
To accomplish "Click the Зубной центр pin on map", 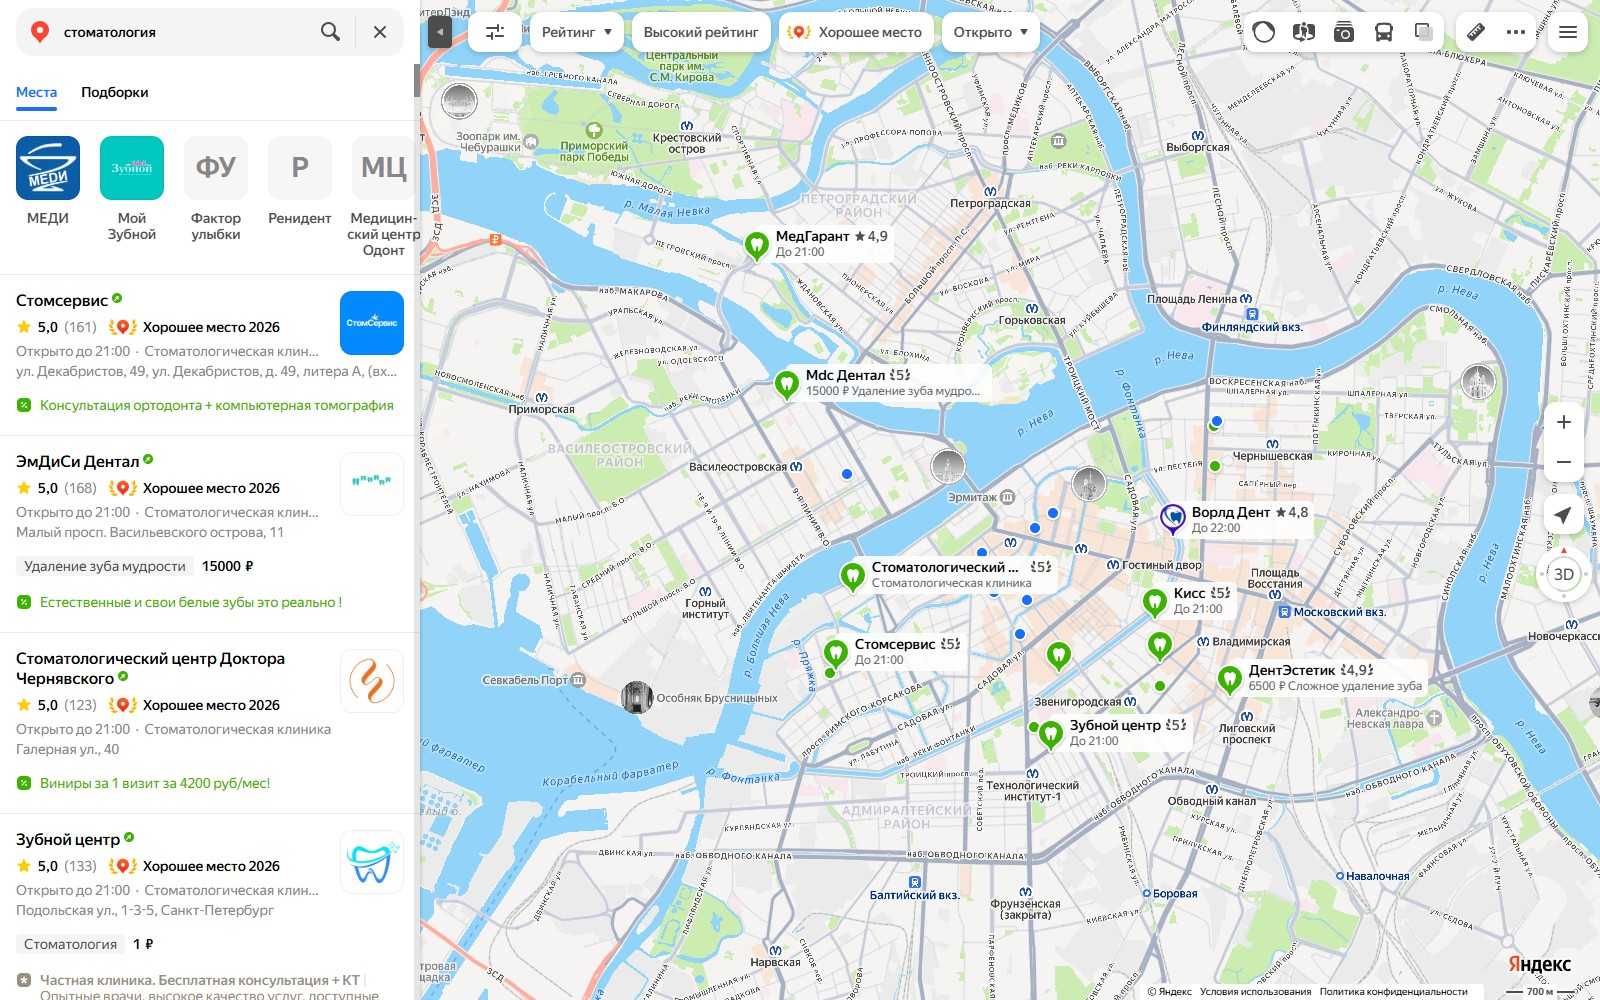I will coord(1050,734).
